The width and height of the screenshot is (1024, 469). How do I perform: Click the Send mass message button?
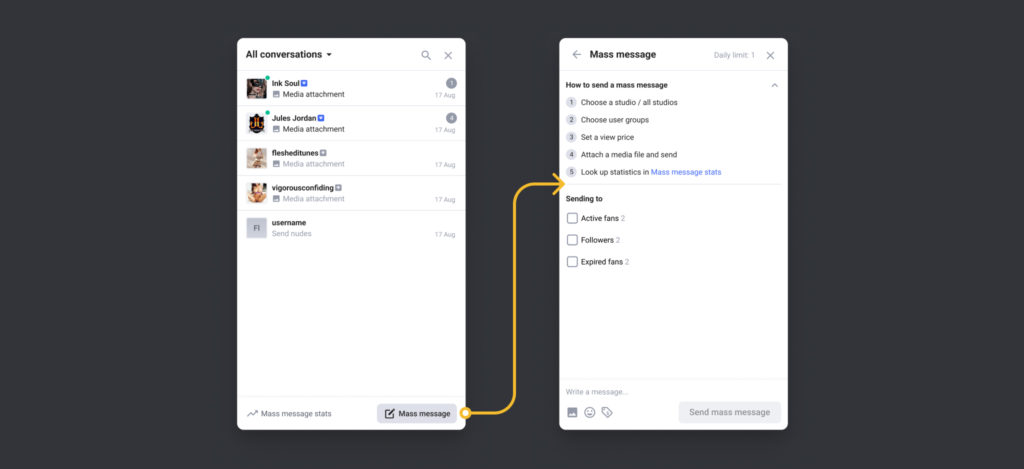coord(729,412)
